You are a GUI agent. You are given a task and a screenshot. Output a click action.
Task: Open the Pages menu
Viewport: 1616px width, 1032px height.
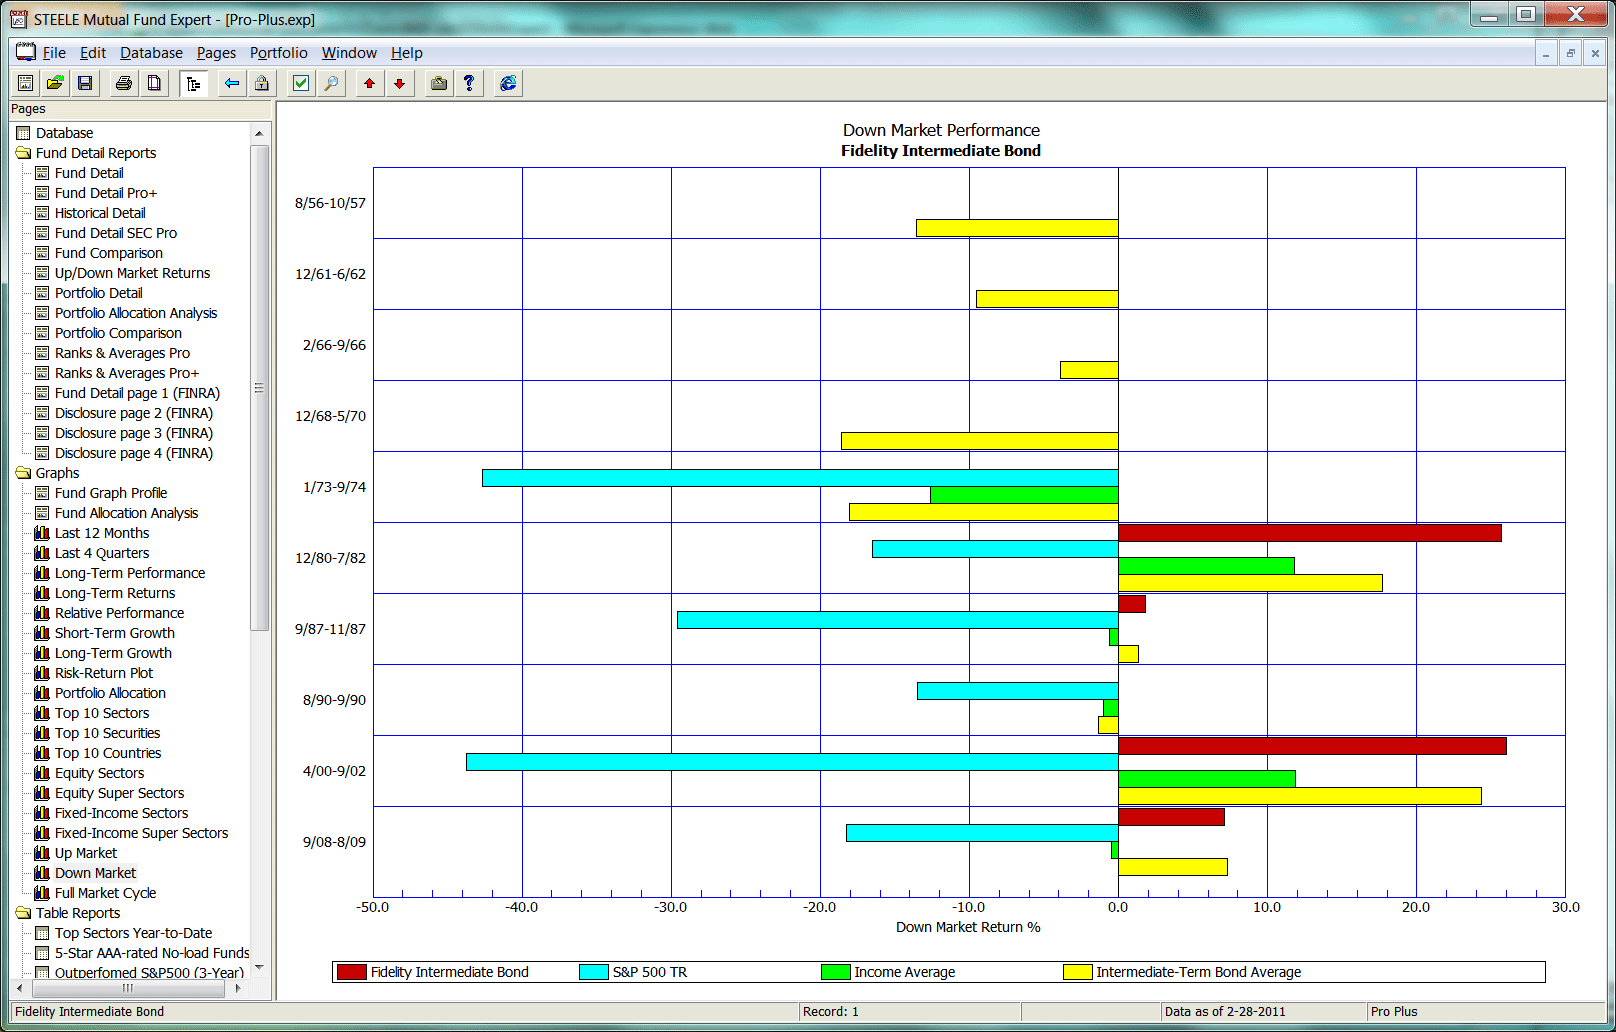click(216, 53)
